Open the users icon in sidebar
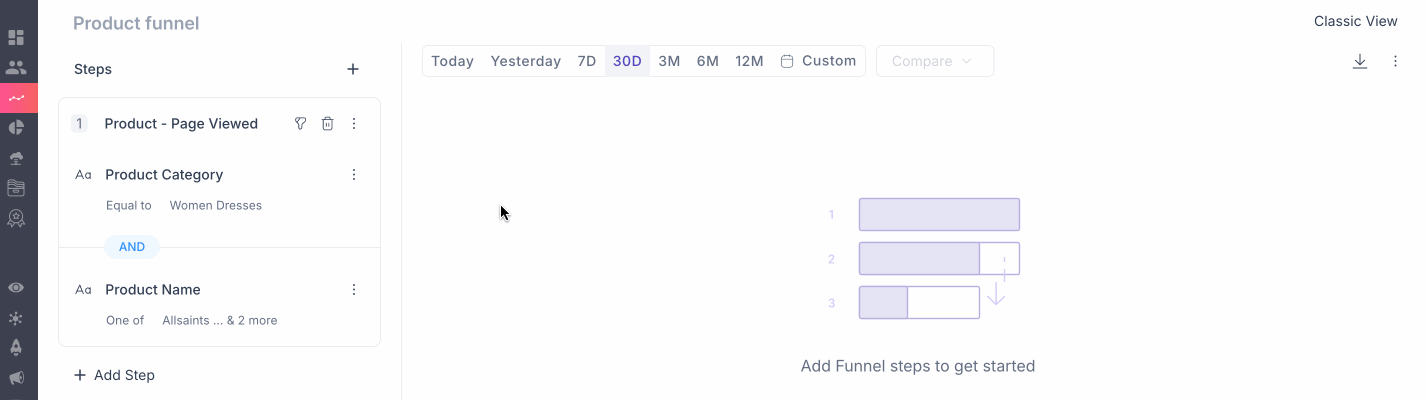1426x400 pixels. pyautogui.click(x=16, y=68)
